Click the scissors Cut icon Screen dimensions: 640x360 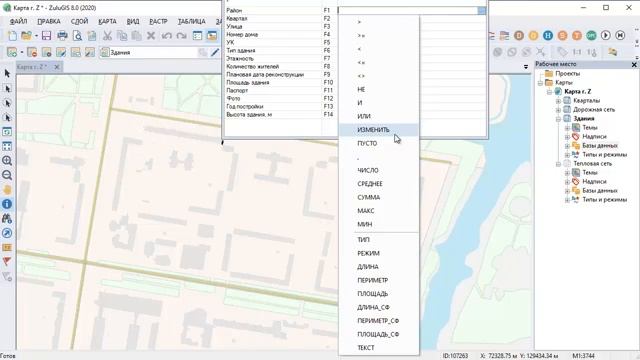[x=107, y=36]
